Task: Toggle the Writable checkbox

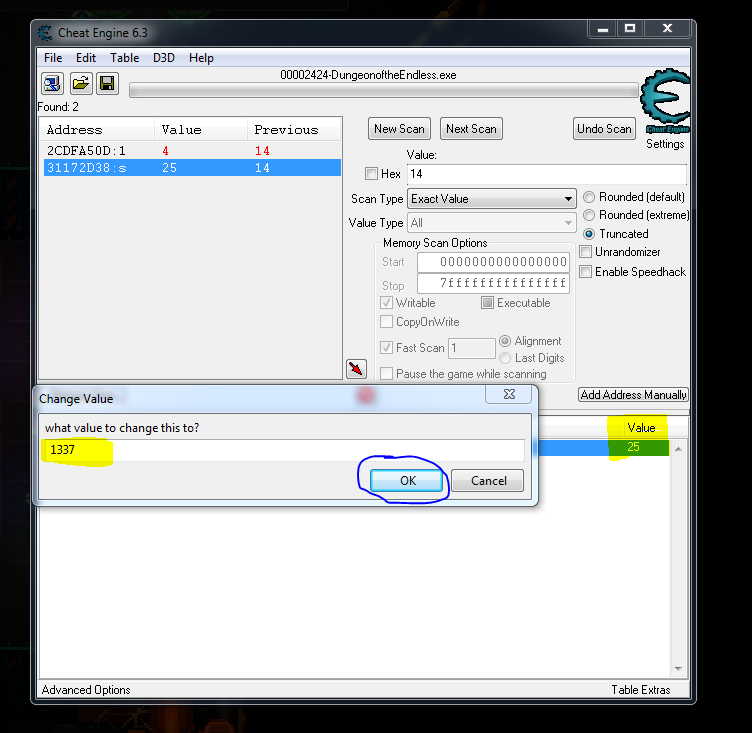Action: pyautogui.click(x=386, y=303)
